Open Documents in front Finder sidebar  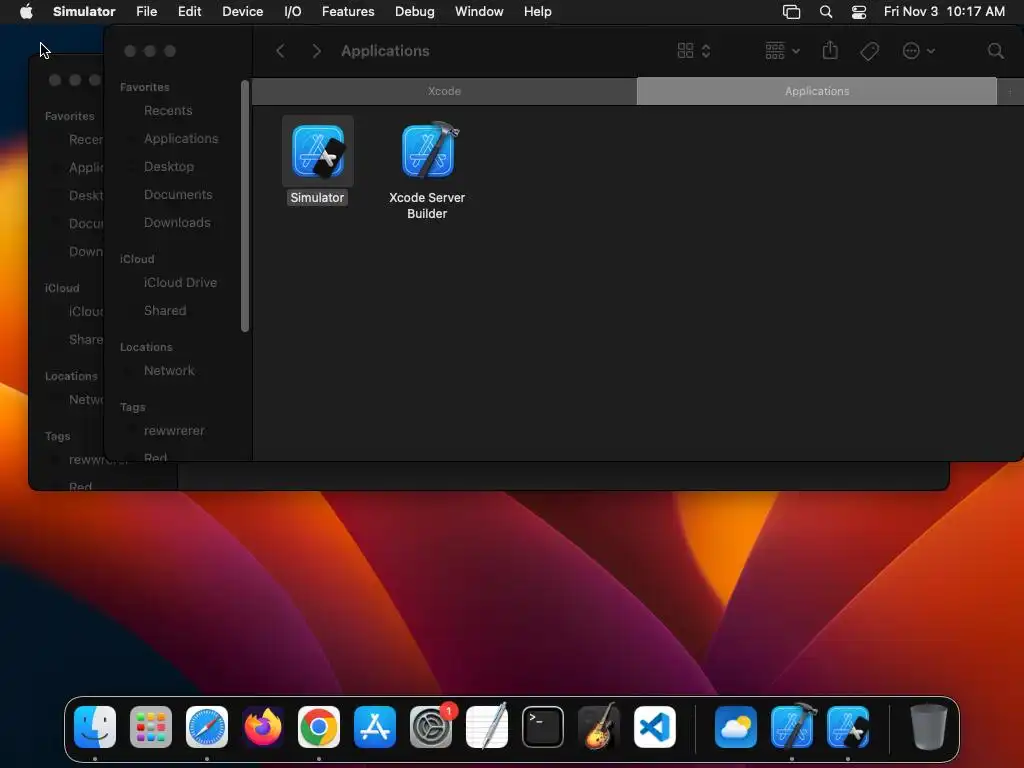point(178,195)
